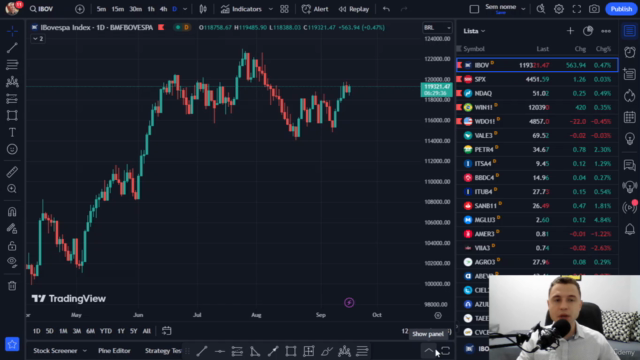
Task: Open the select layout square icon
Action: (x=474, y=9)
